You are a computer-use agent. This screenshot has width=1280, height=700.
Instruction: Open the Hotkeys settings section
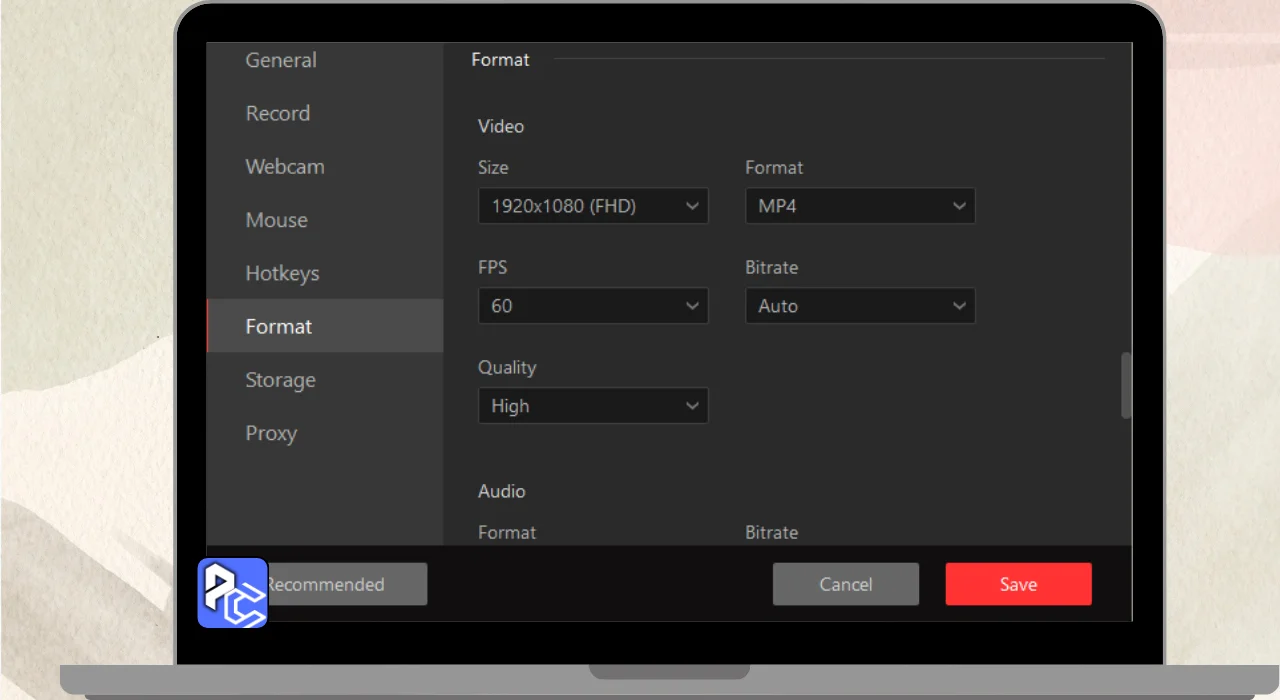coord(282,273)
